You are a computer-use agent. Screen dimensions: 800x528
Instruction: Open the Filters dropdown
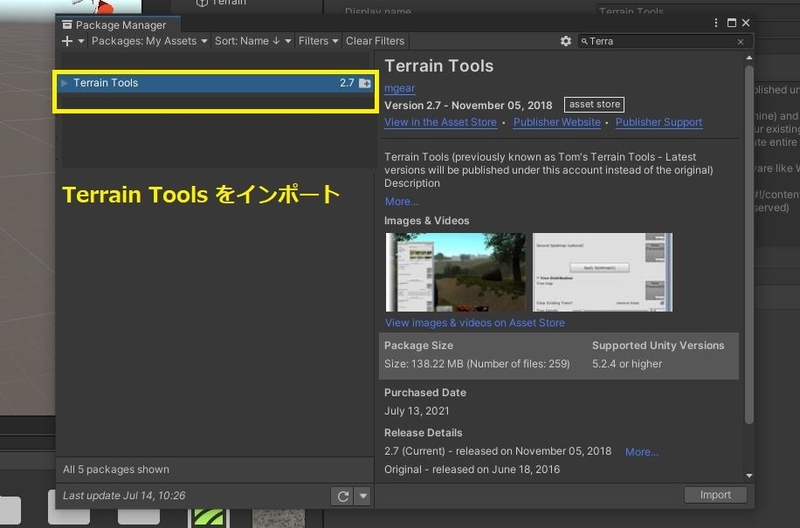pyautogui.click(x=318, y=41)
